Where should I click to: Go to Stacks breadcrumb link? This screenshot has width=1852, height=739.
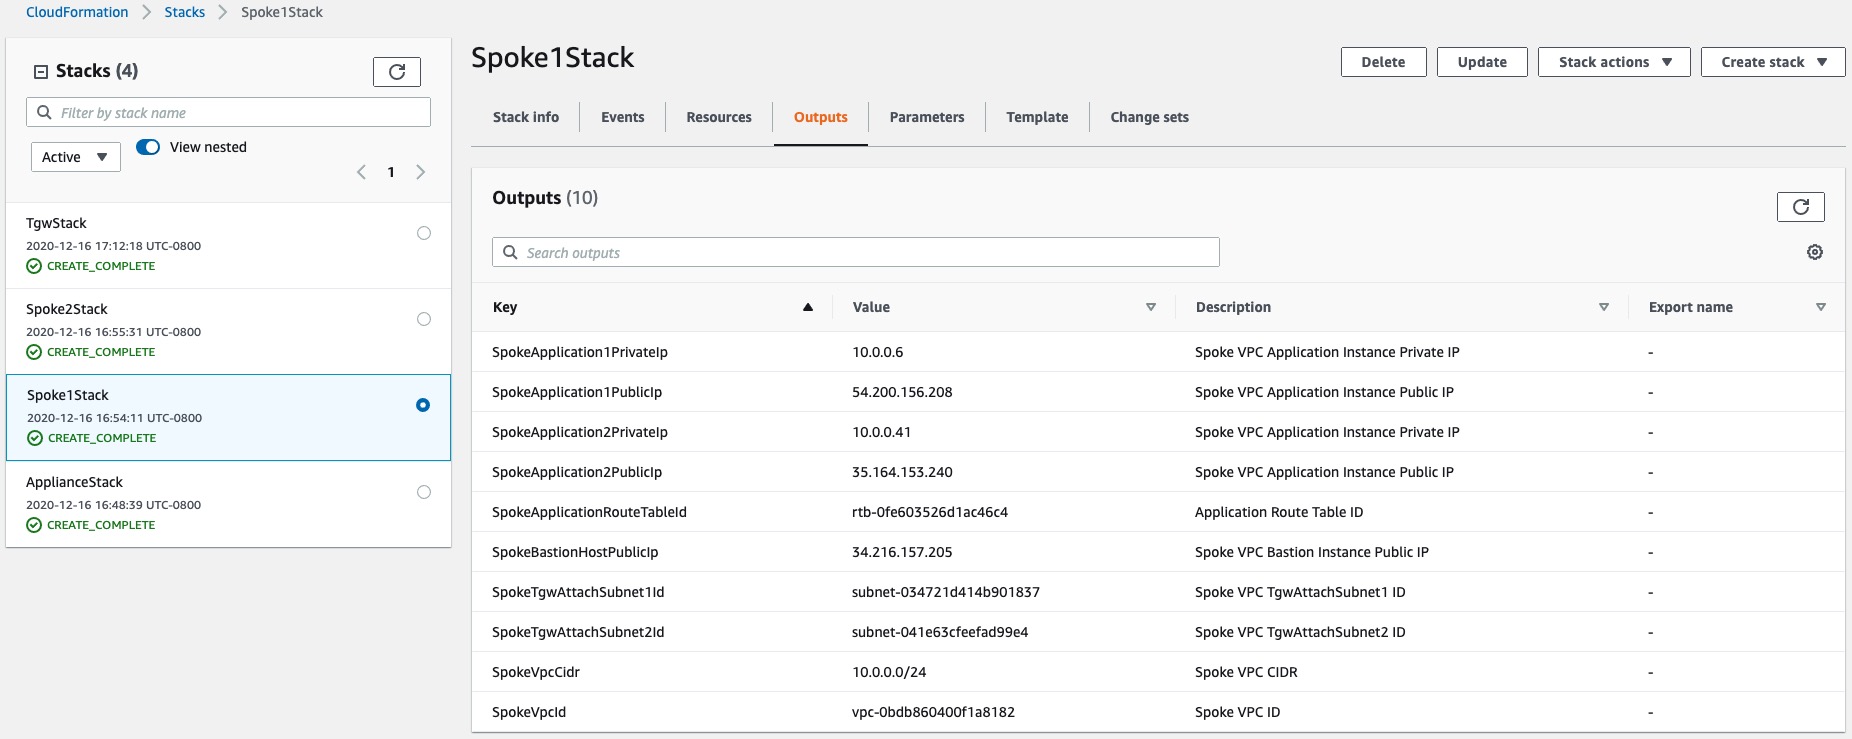point(185,12)
